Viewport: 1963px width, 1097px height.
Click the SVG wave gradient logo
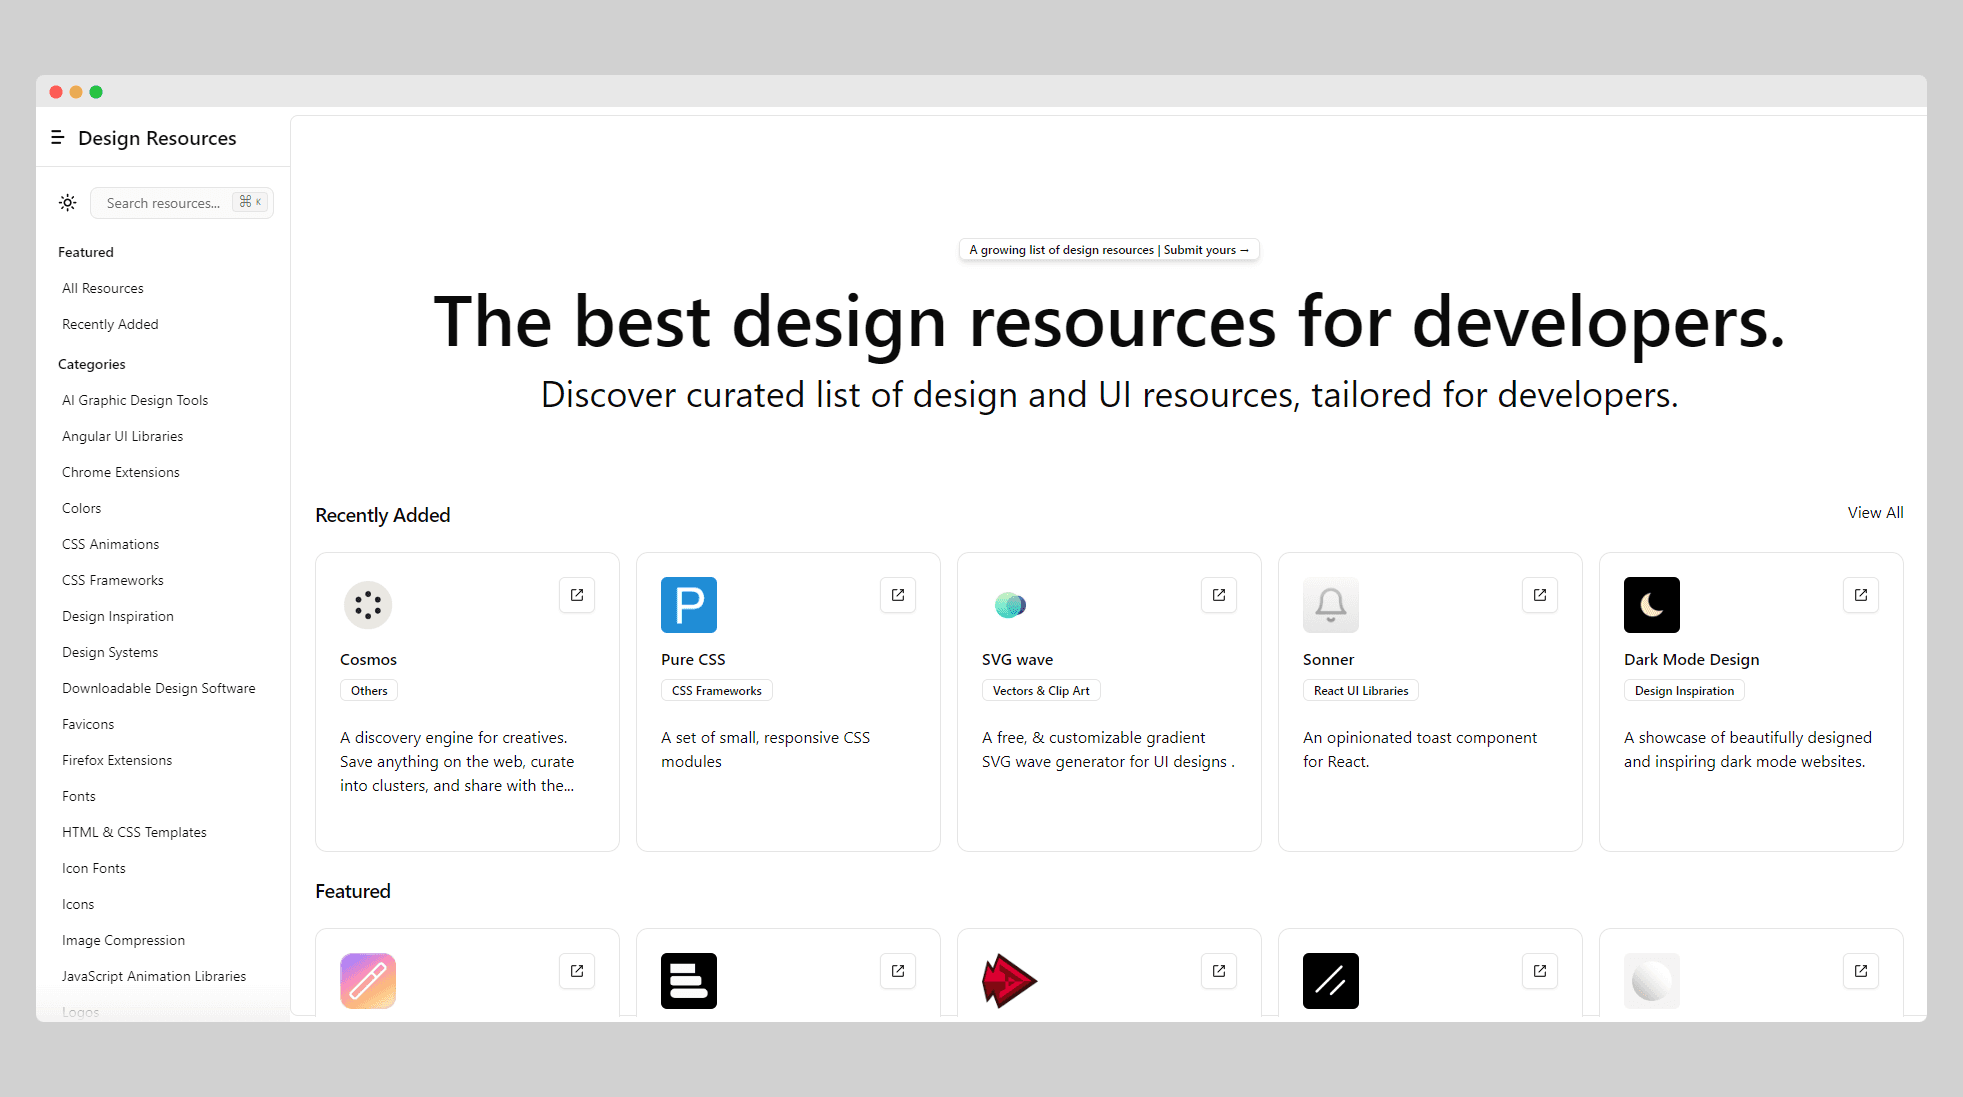[1010, 605]
